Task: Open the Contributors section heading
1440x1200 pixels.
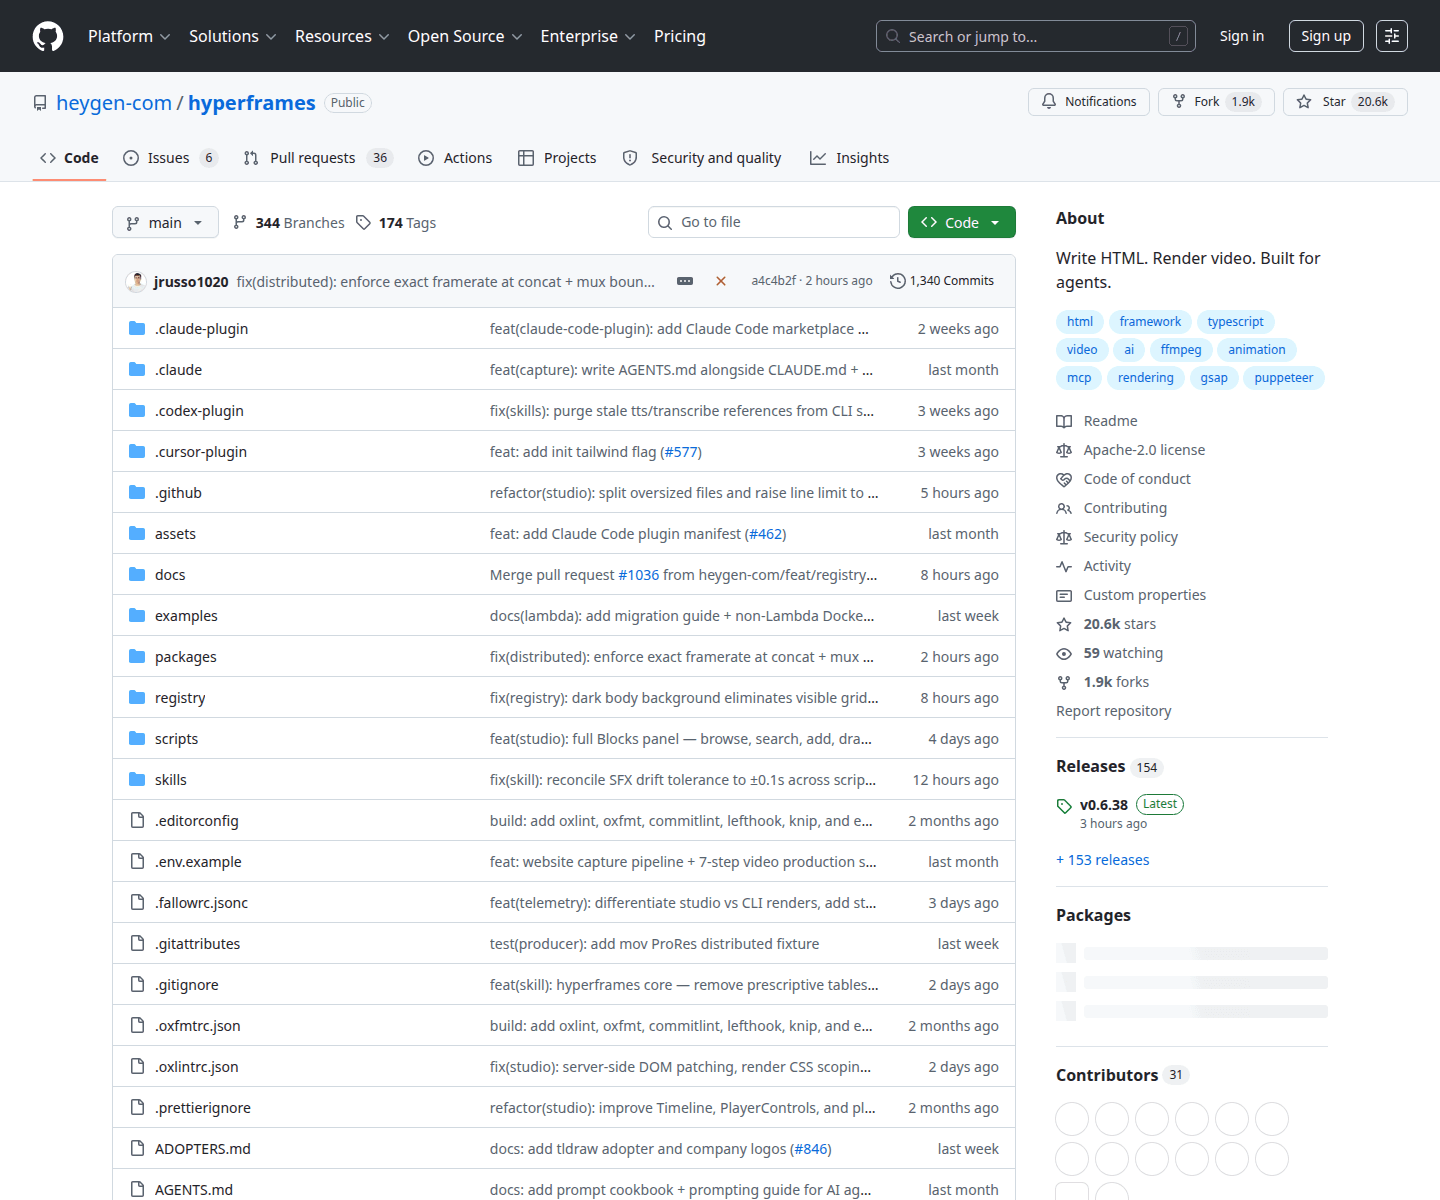Action: click(1107, 1075)
